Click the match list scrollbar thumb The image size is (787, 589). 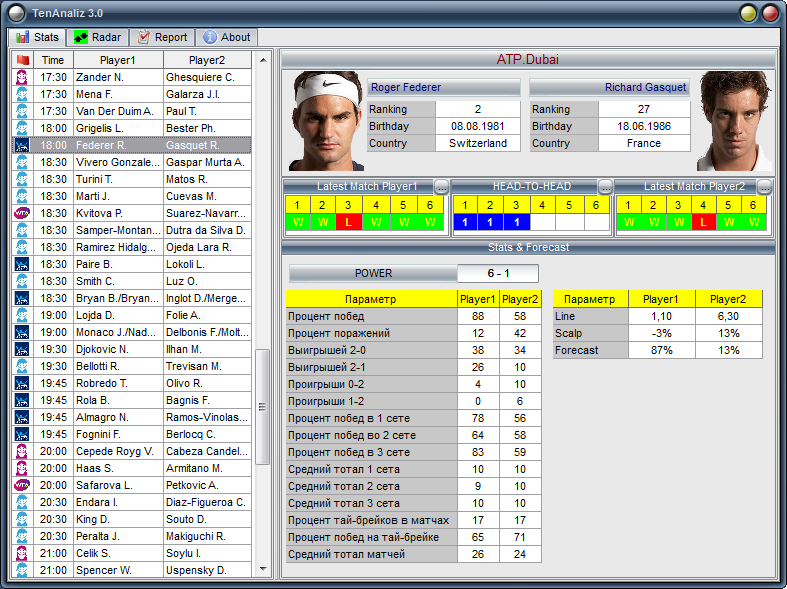263,407
